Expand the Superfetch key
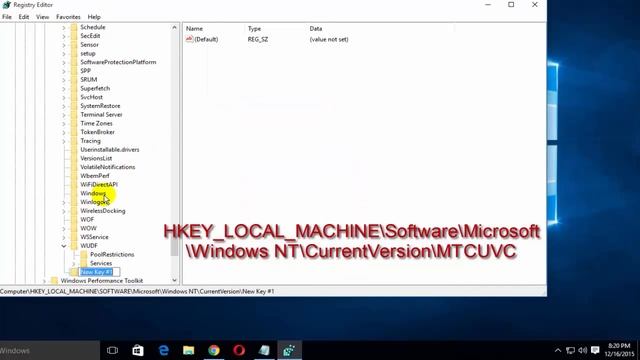Screen dimensions: 640x360 click(x=64, y=89)
